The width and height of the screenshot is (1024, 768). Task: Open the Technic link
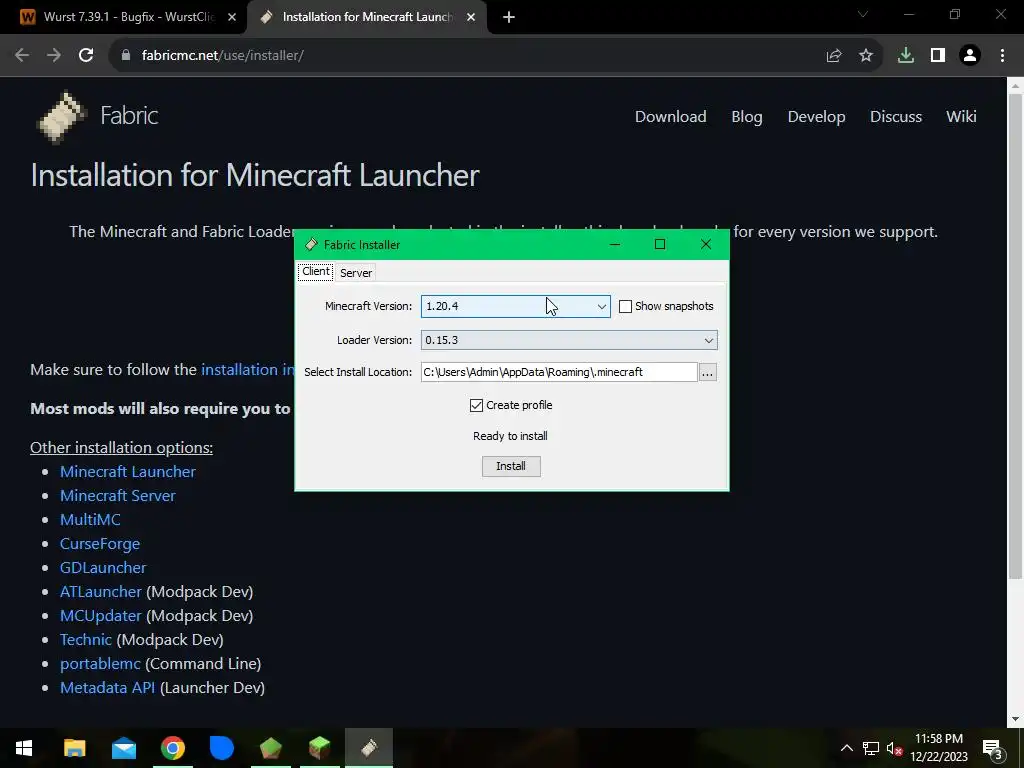click(x=86, y=640)
